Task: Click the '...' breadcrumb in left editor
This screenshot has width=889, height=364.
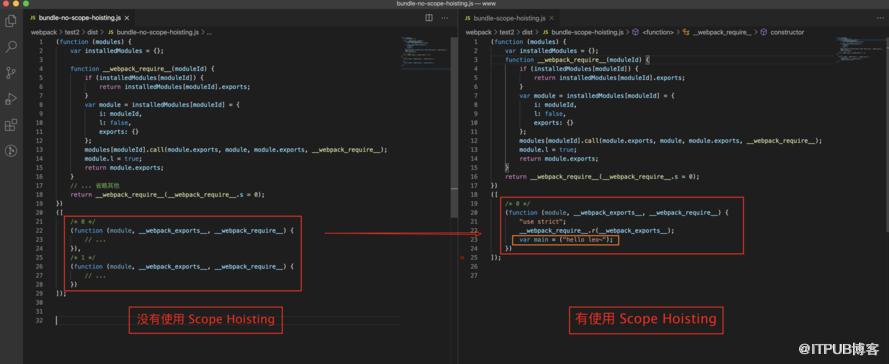Action: (209, 32)
